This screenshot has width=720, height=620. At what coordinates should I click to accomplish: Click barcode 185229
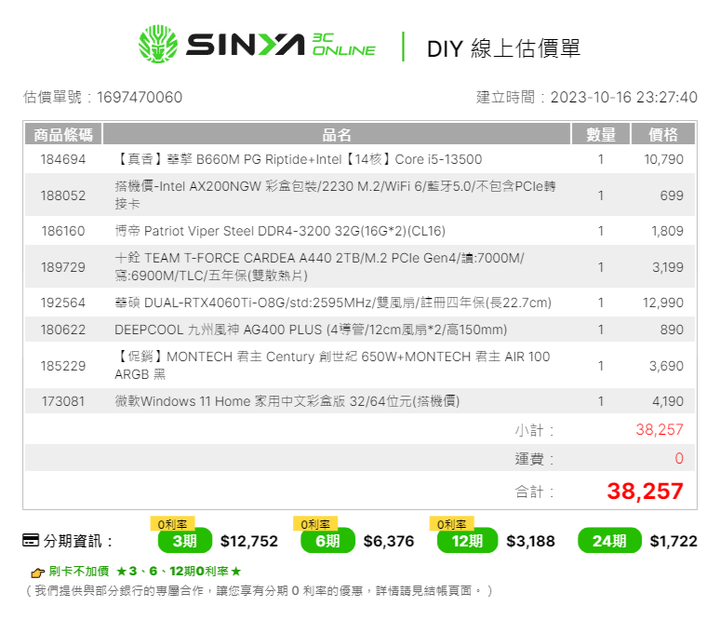[63, 366]
